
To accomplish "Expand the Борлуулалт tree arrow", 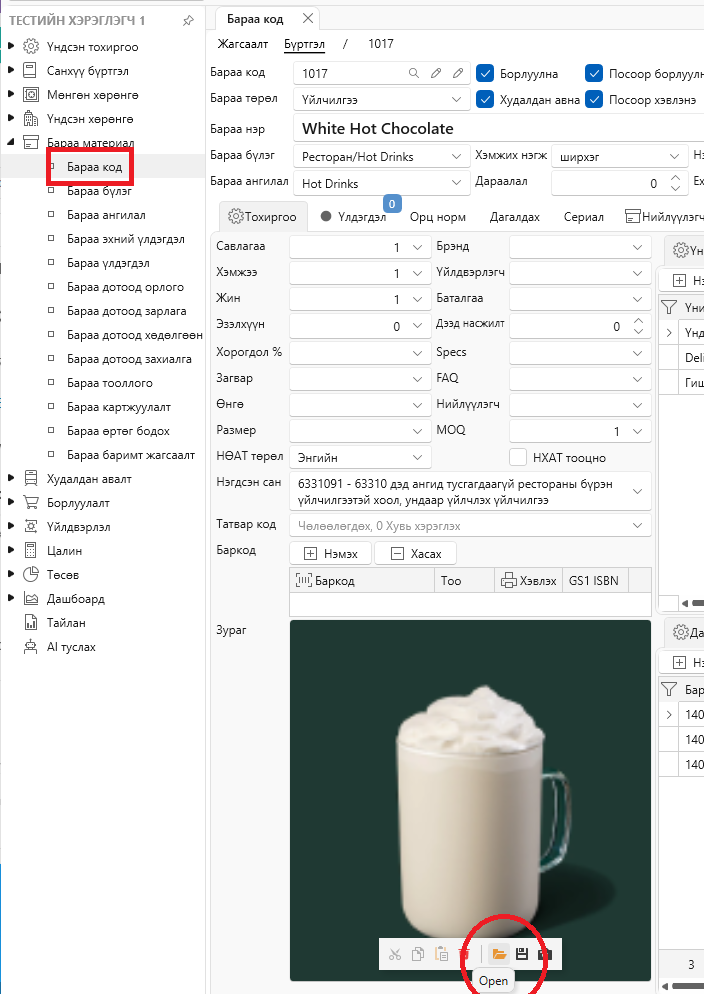I will (11, 503).
